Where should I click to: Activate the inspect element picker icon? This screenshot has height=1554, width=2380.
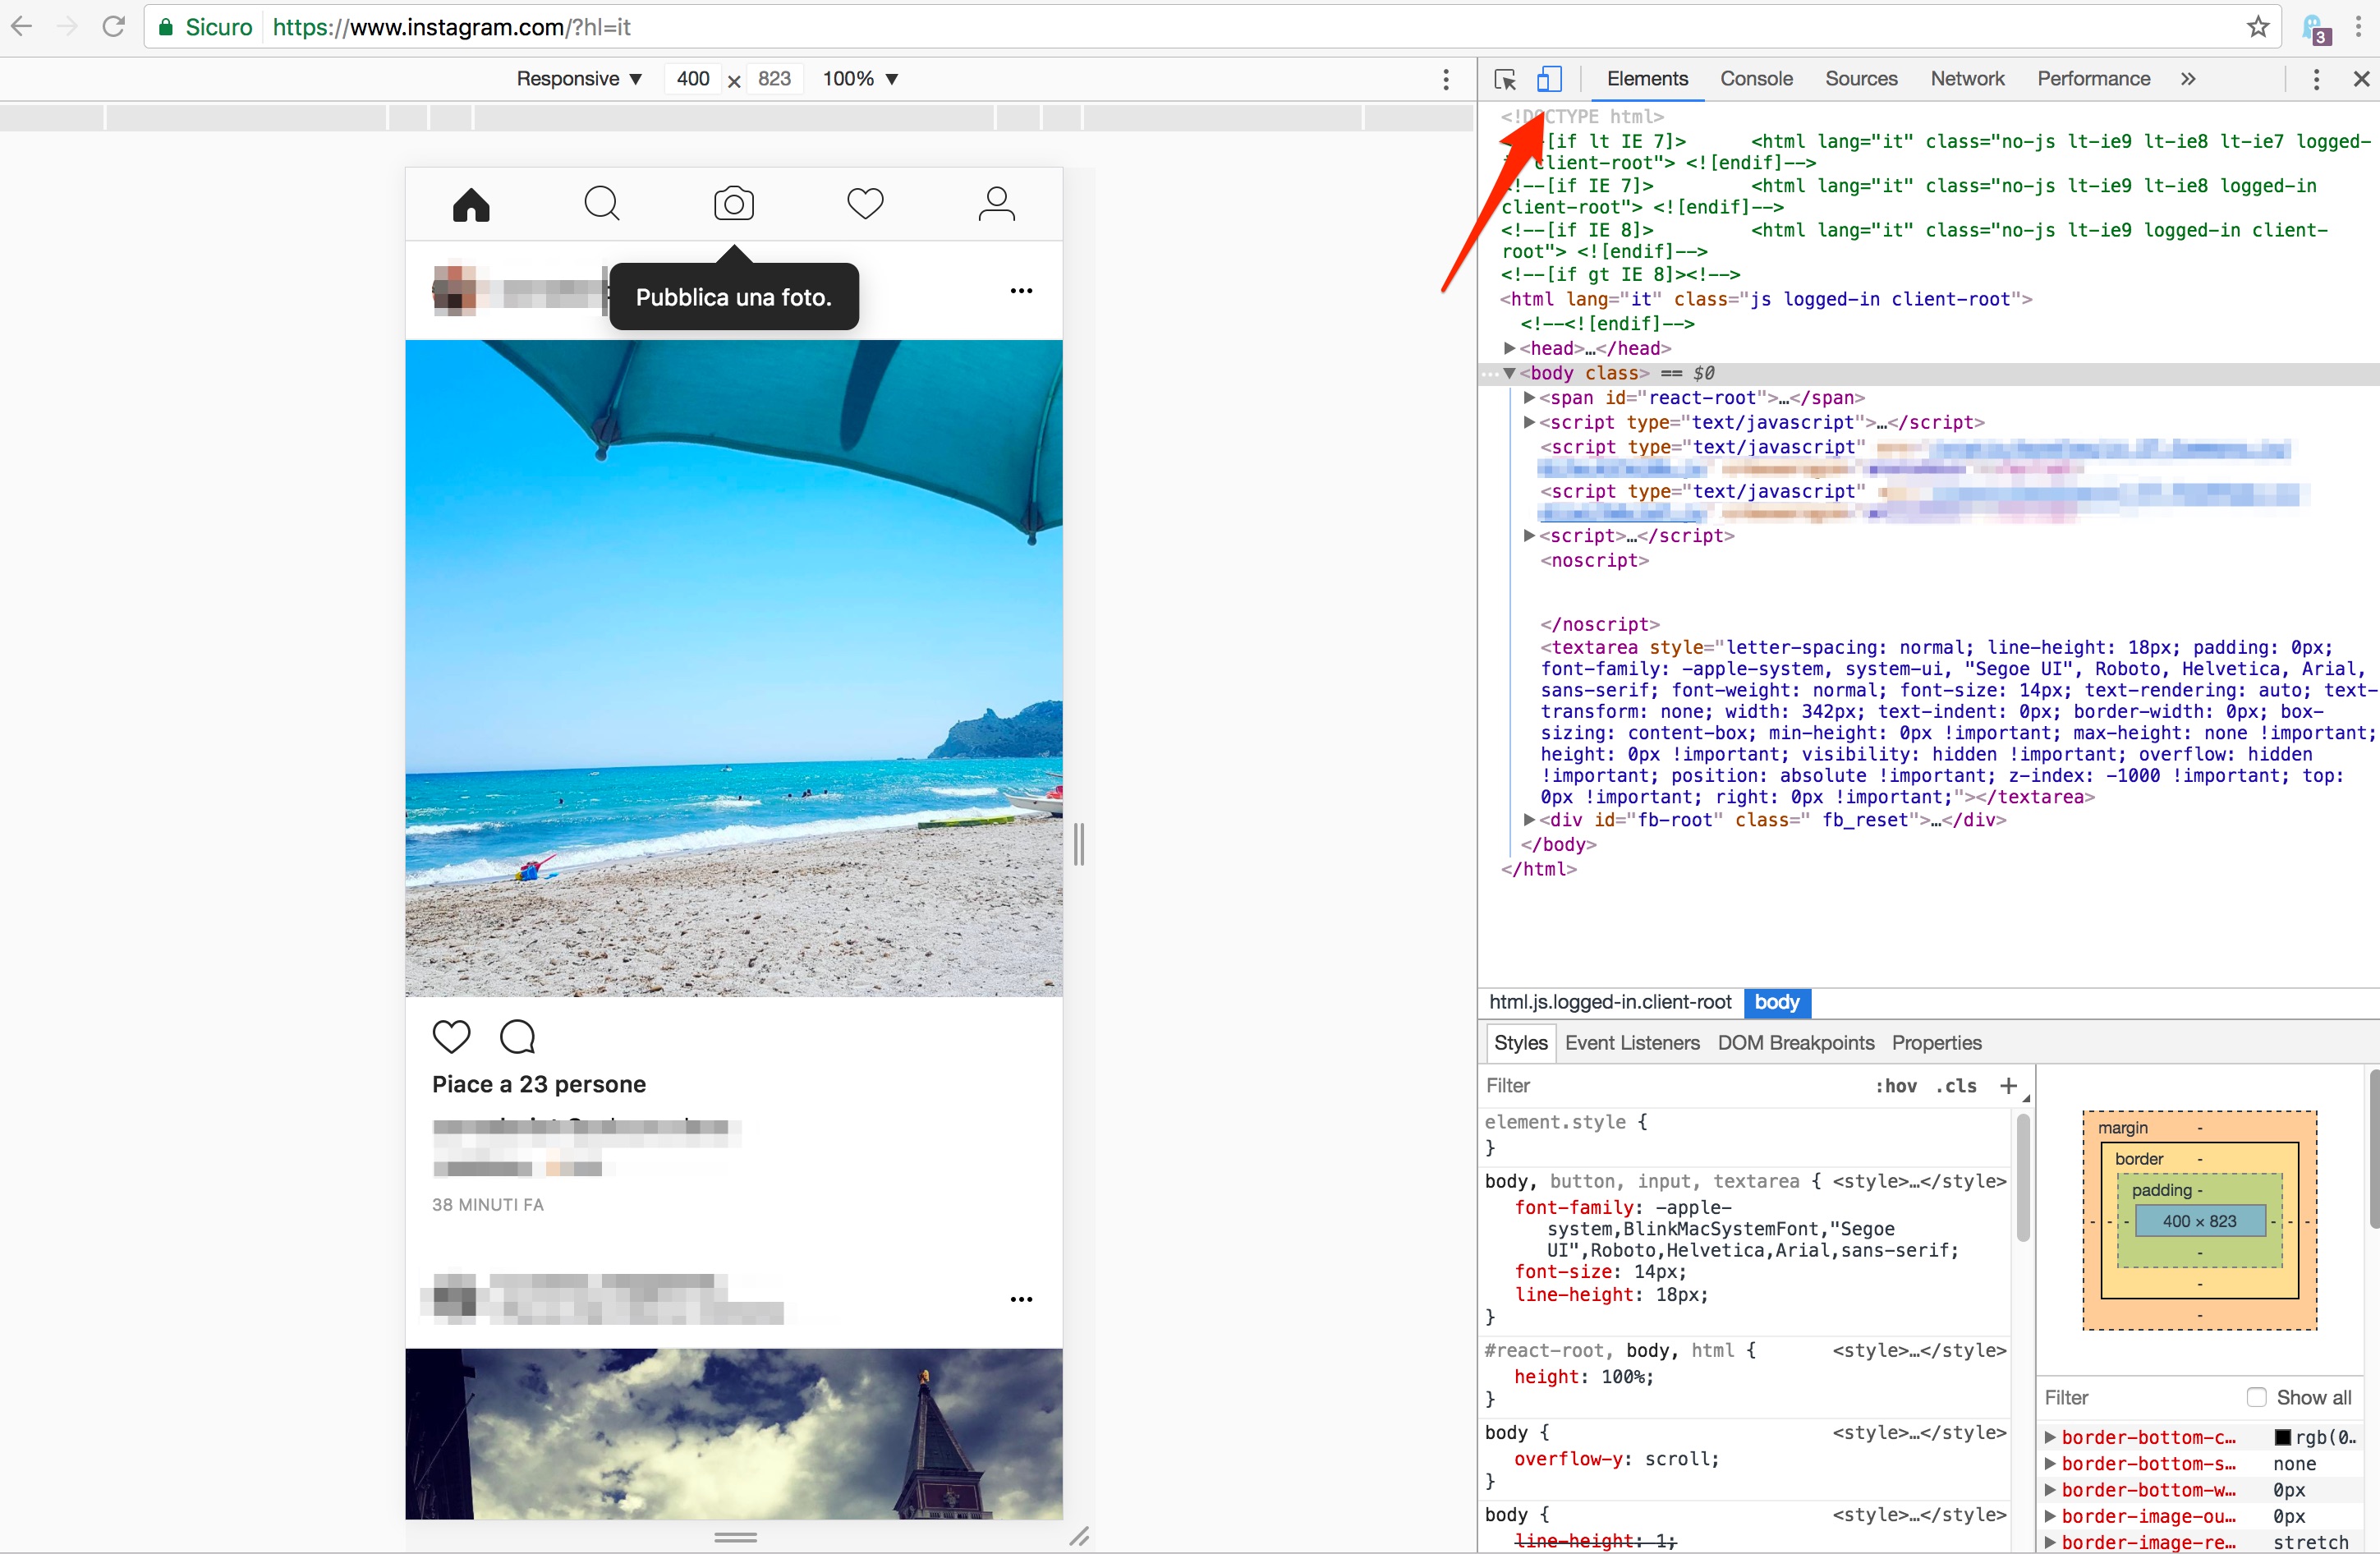(x=1504, y=79)
